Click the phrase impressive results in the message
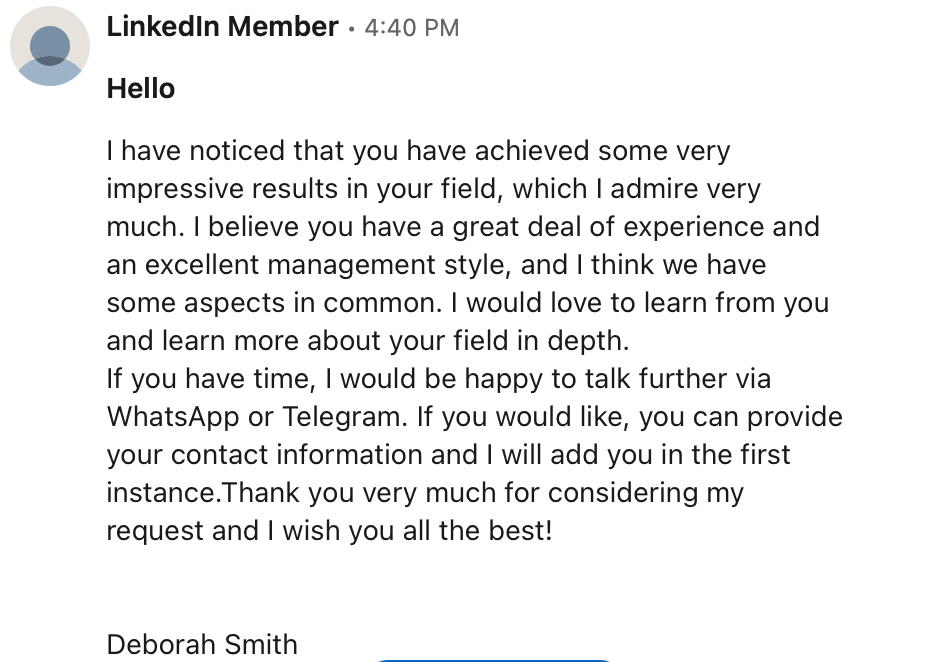 [x=222, y=189]
